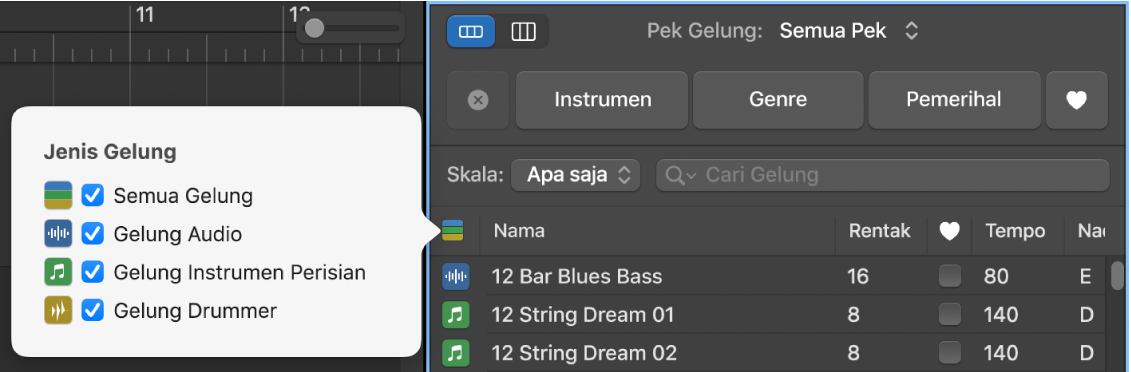Mark 12 String Dream 01 as favorite
This screenshot has height=372, width=1131.
click(950, 314)
